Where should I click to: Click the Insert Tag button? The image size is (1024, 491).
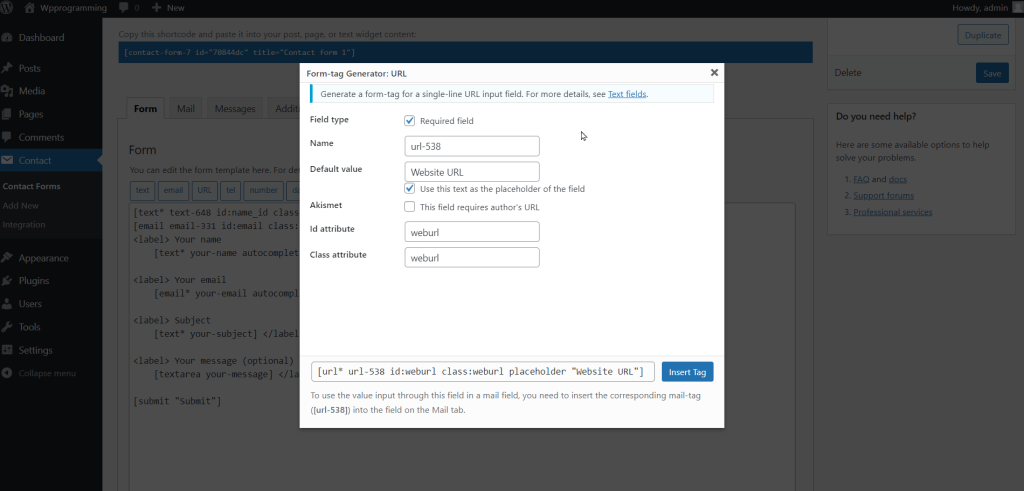tap(687, 372)
